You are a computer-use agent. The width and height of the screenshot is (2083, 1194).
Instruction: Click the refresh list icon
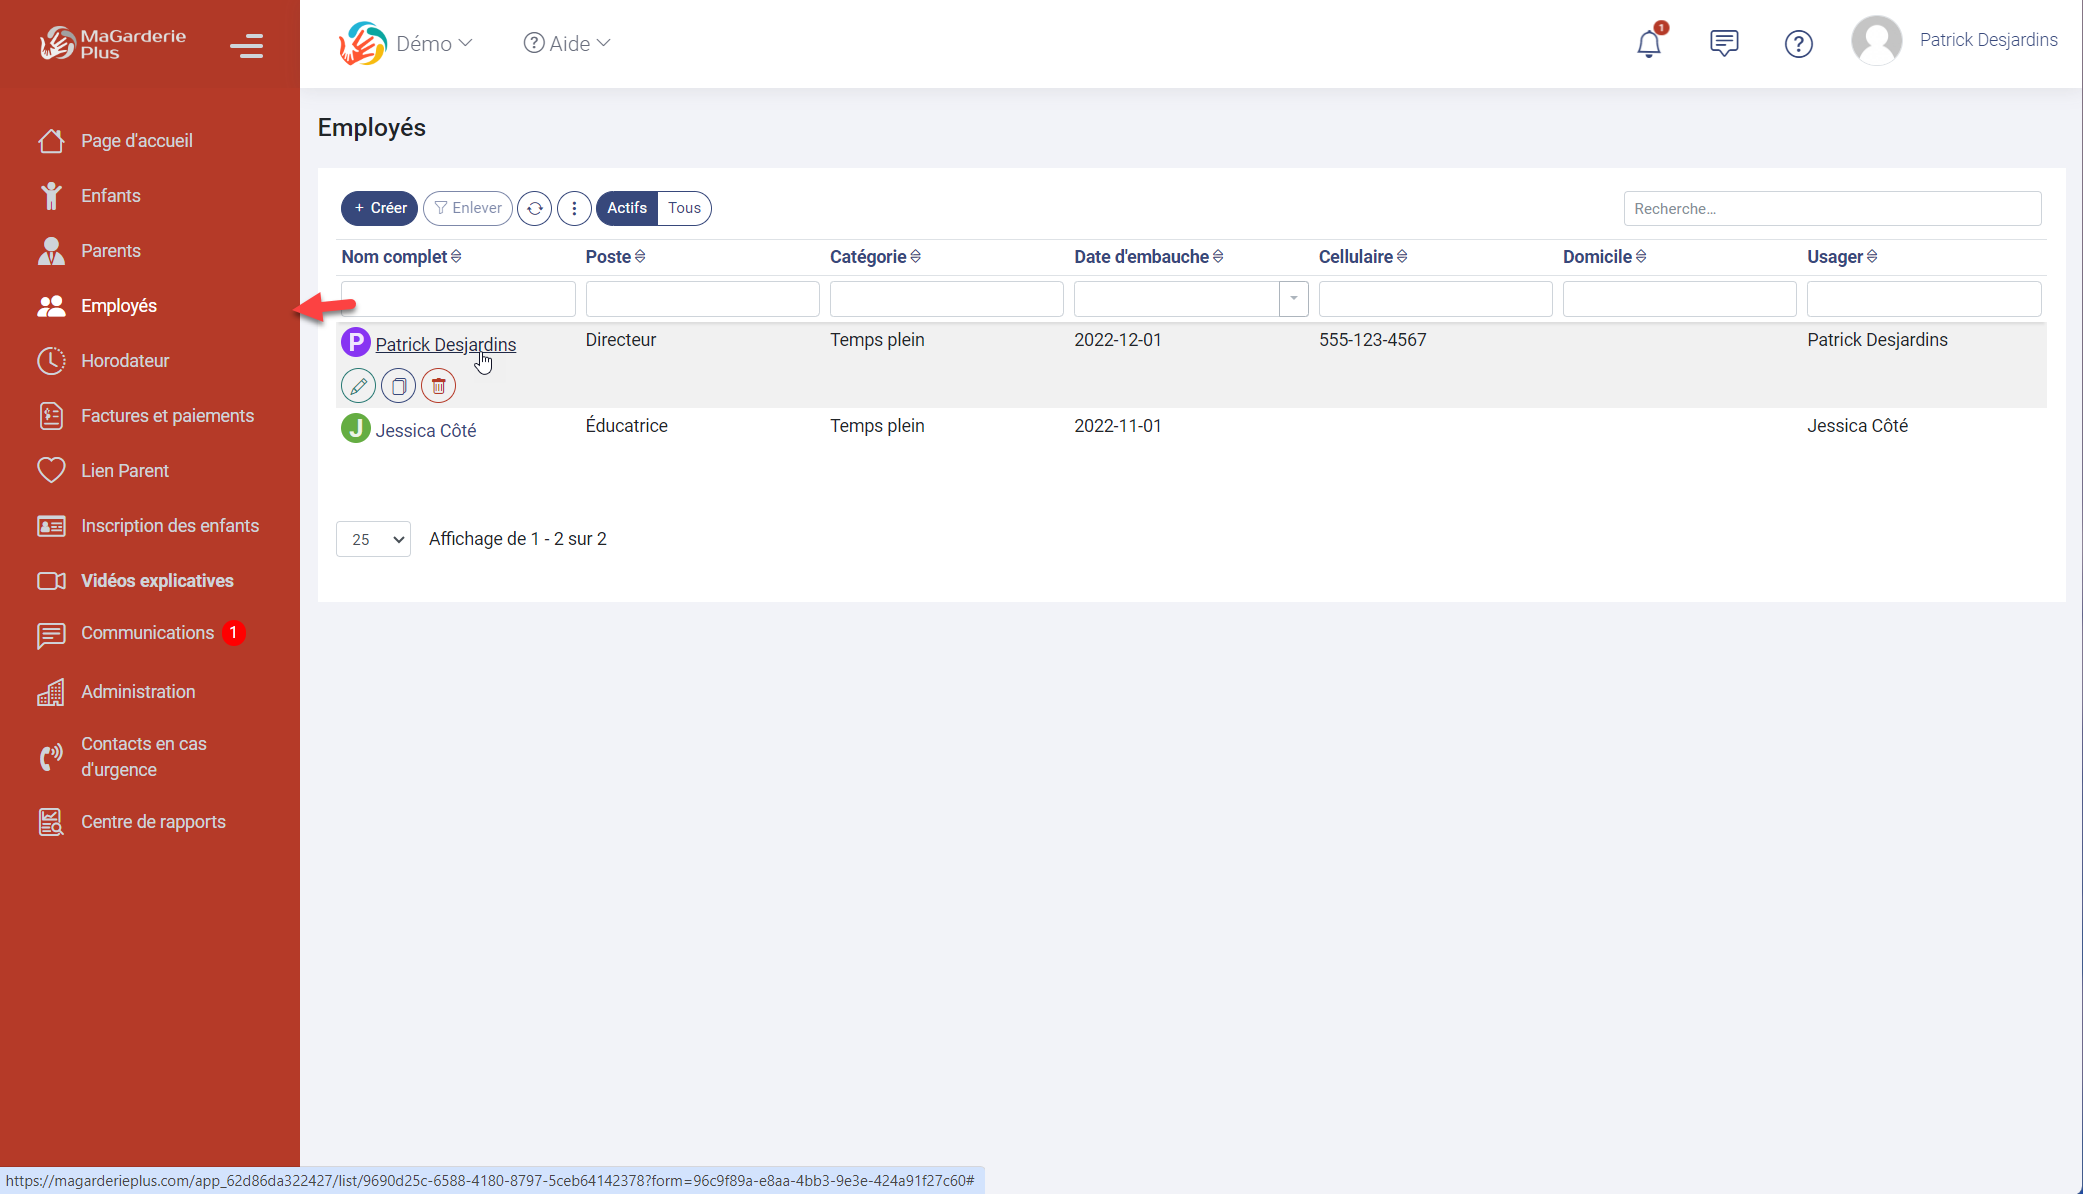pos(535,208)
